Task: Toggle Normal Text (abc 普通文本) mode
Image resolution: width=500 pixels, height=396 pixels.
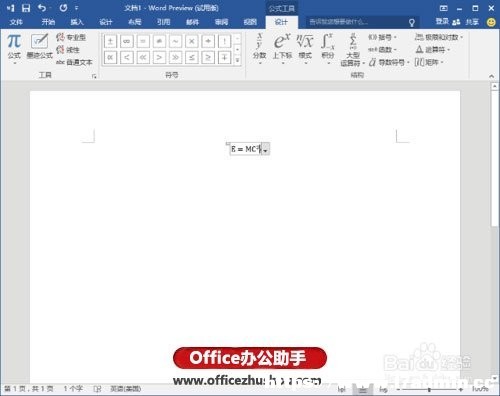Action: pos(74,62)
